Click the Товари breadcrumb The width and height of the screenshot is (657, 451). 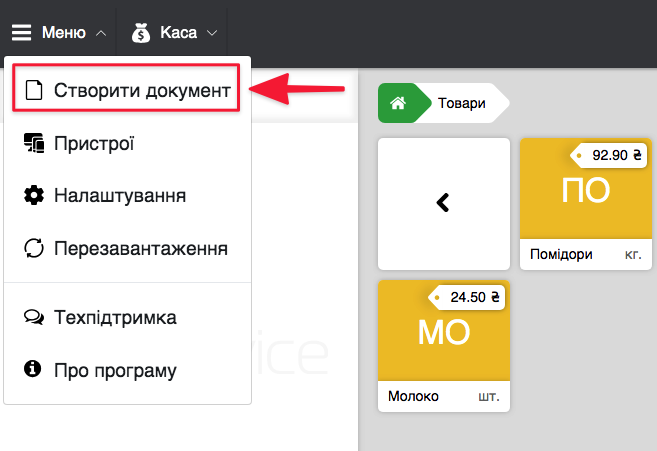(462, 103)
